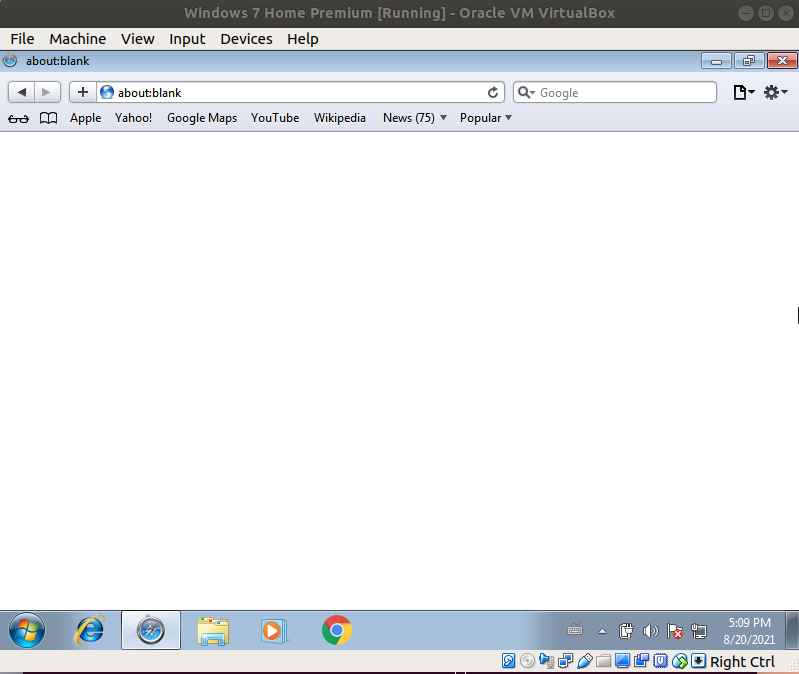Open the Google Maps bookmark
Viewport: 799px width, 674px height.
click(202, 118)
